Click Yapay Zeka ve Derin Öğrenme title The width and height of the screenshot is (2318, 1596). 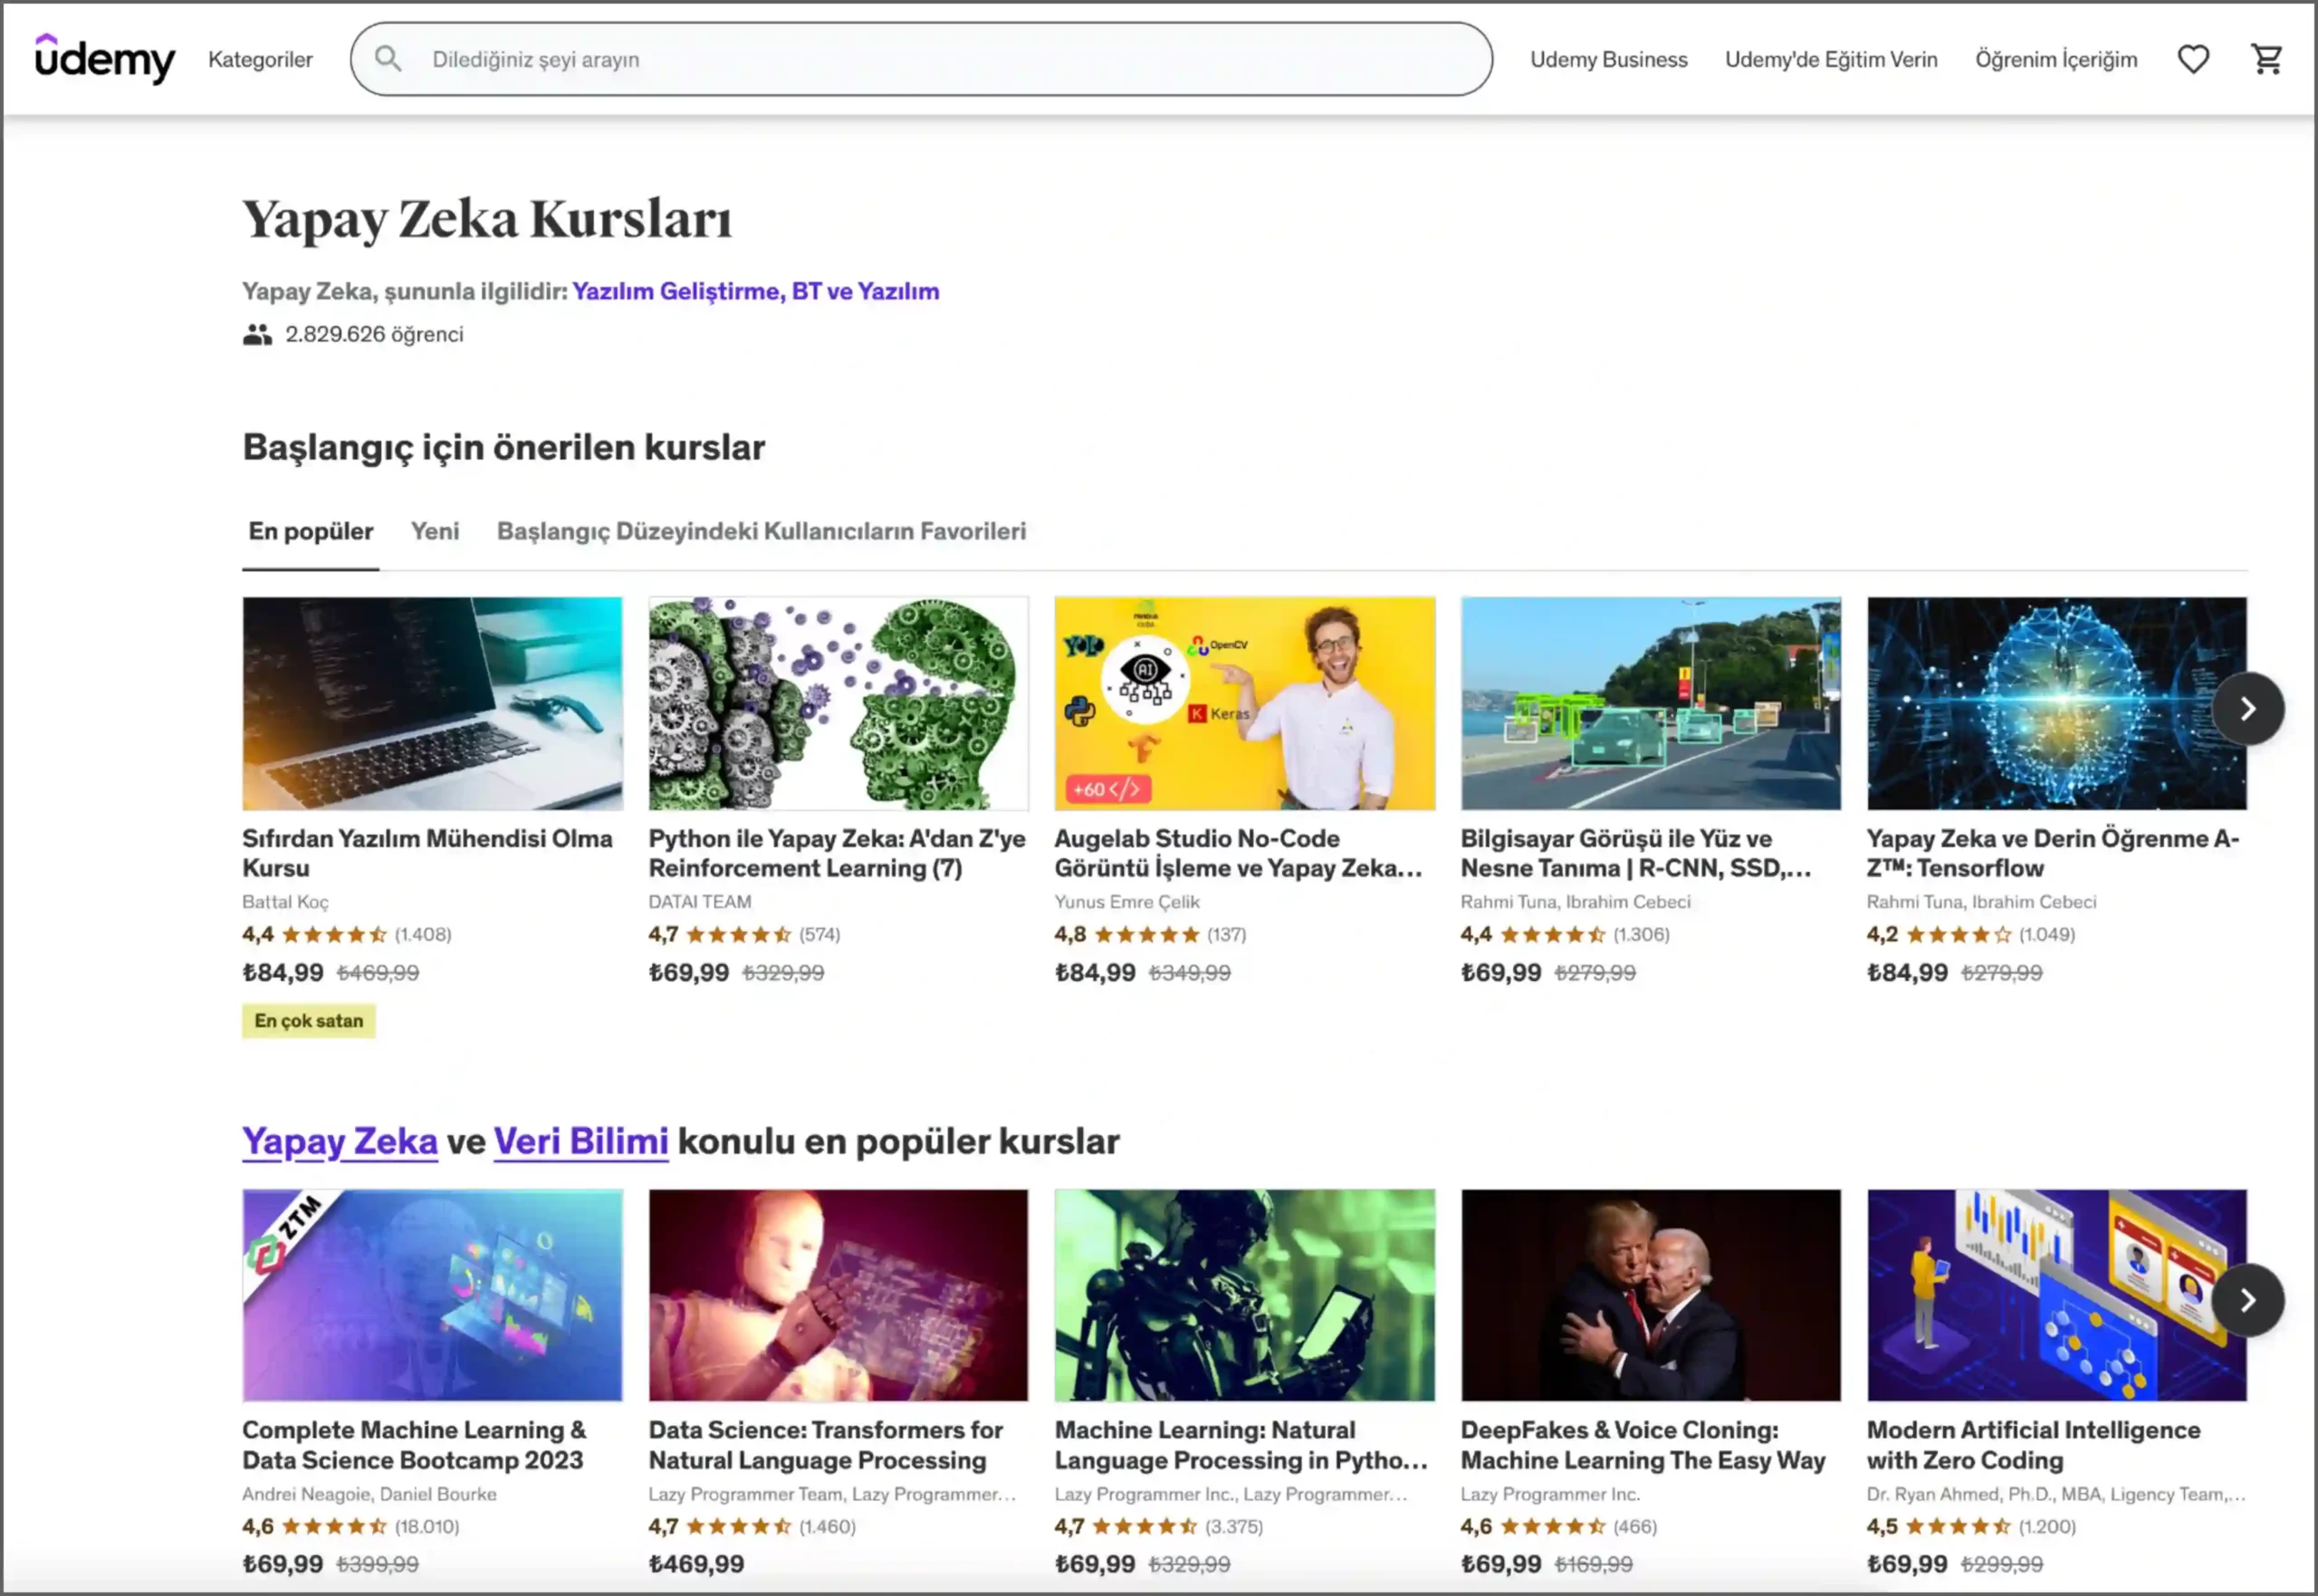[x=2053, y=853]
